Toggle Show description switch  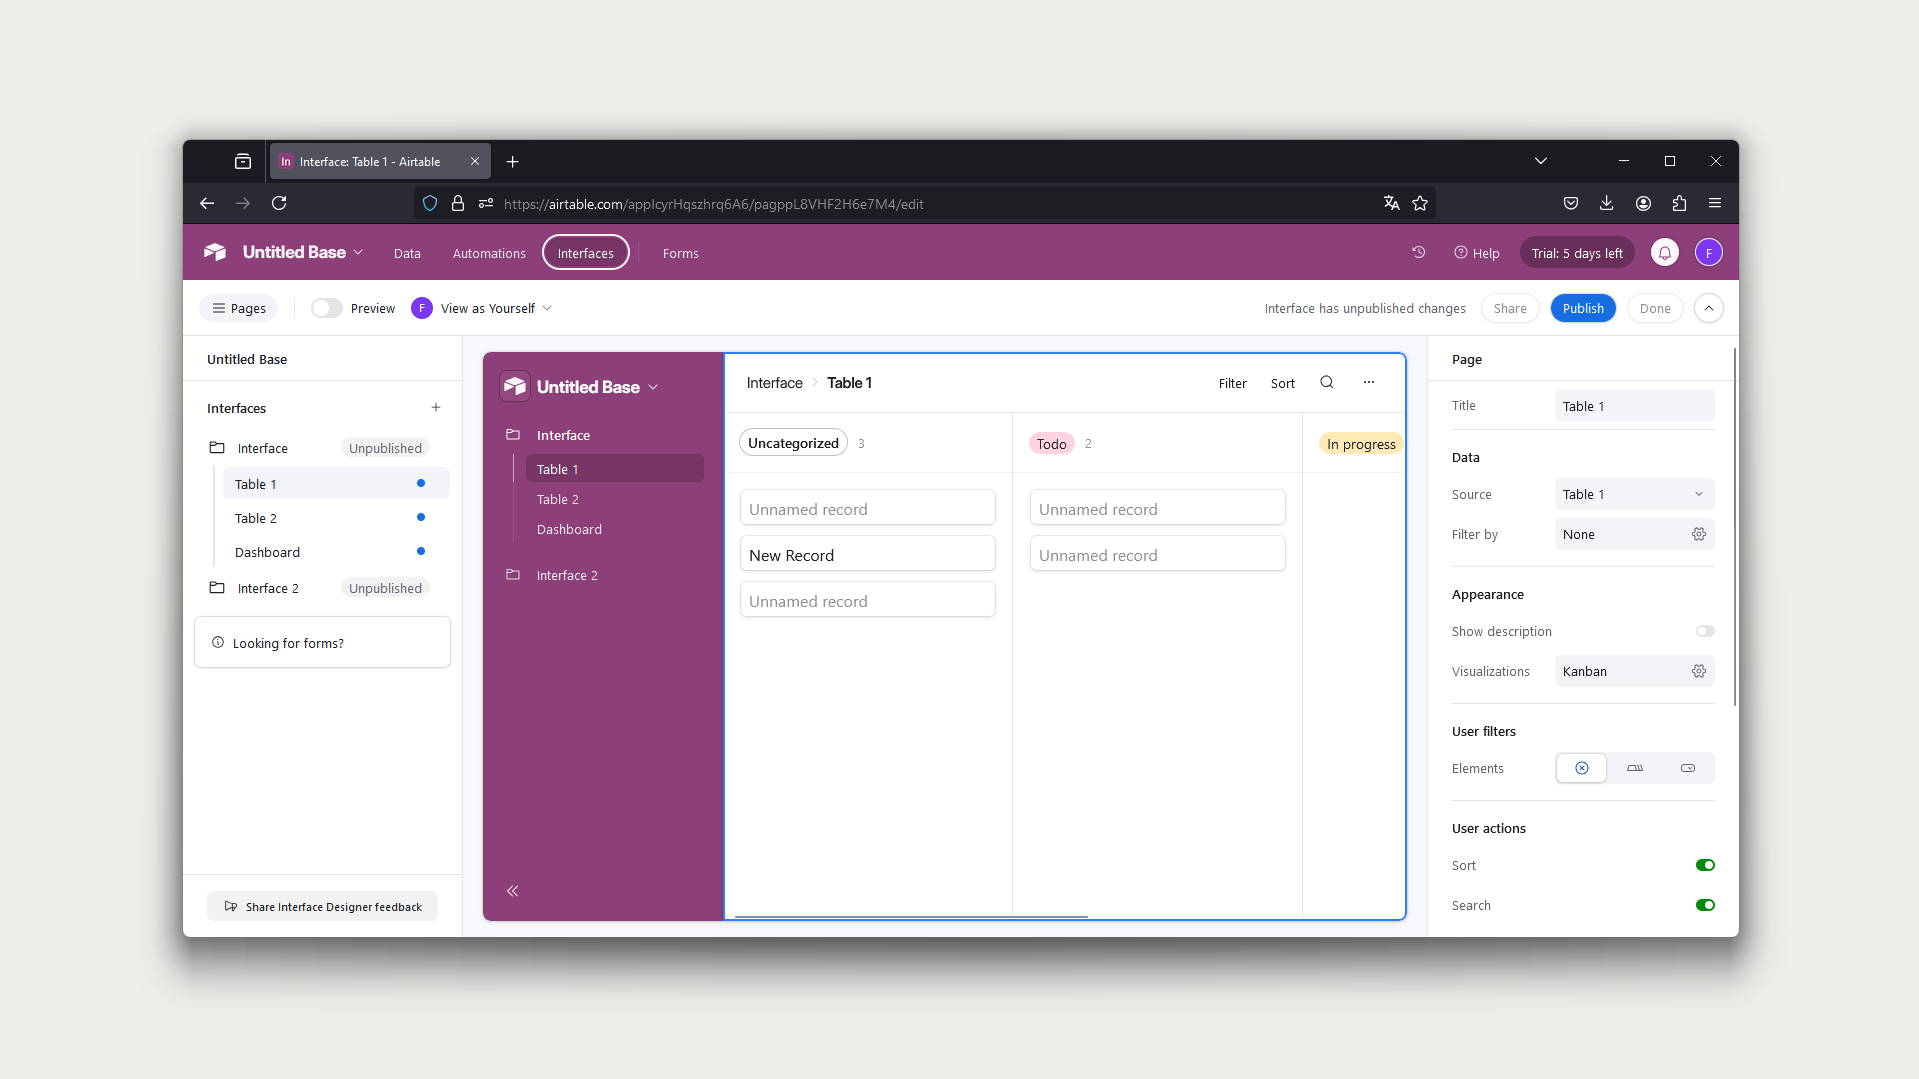coord(1705,631)
